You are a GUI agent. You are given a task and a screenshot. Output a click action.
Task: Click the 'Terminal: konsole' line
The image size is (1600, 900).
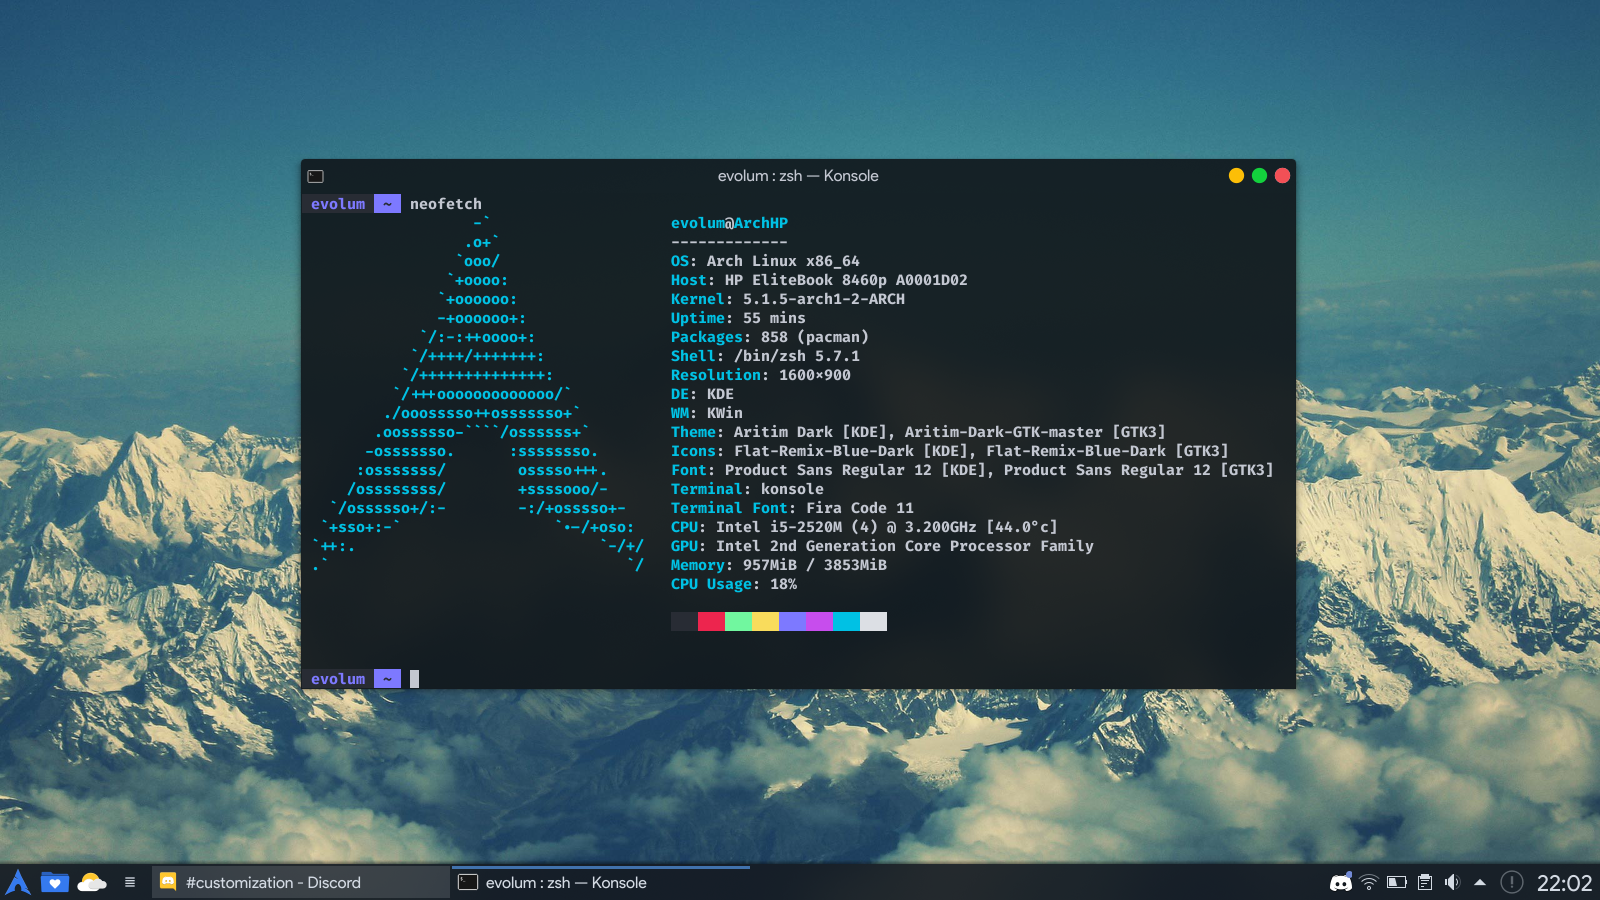747,489
